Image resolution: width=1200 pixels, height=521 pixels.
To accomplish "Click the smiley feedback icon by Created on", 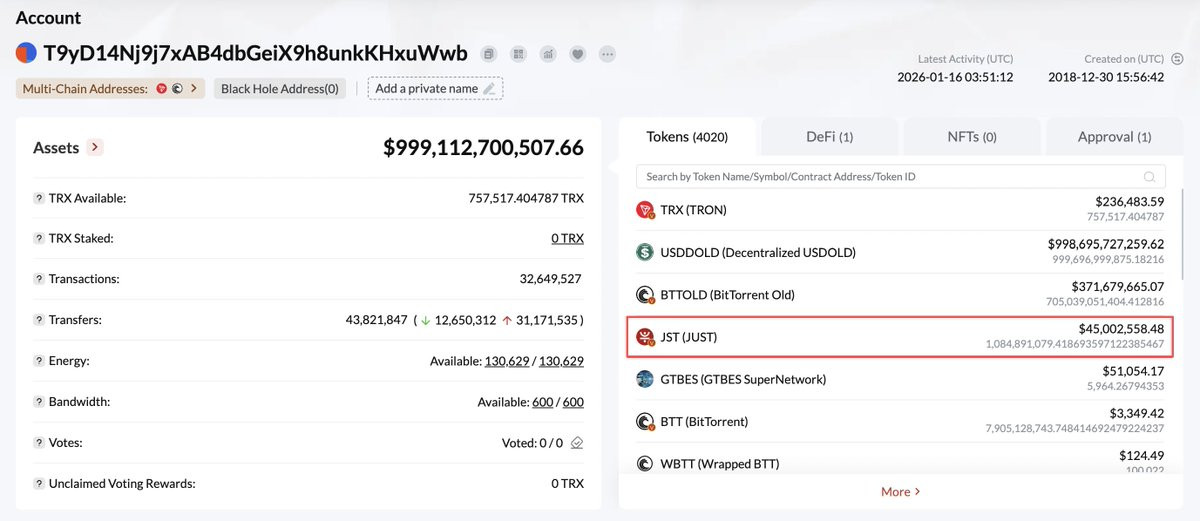I will tap(1177, 59).
